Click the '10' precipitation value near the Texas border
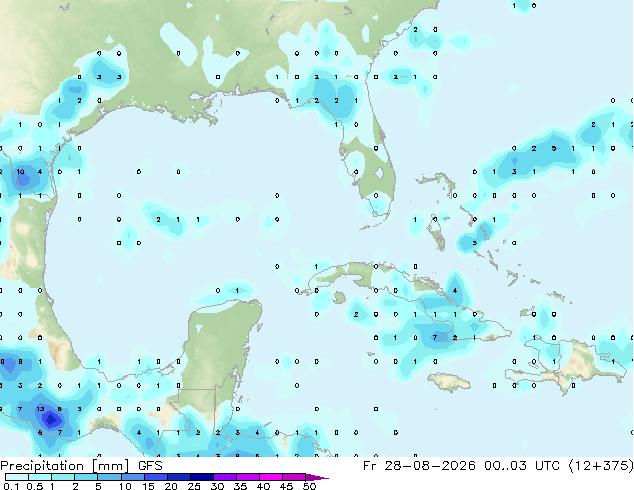The height and width of the screenshot is (490, 634). point(20,171)
